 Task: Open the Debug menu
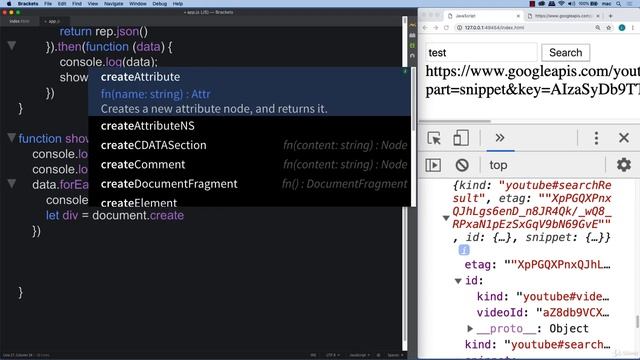160,4
